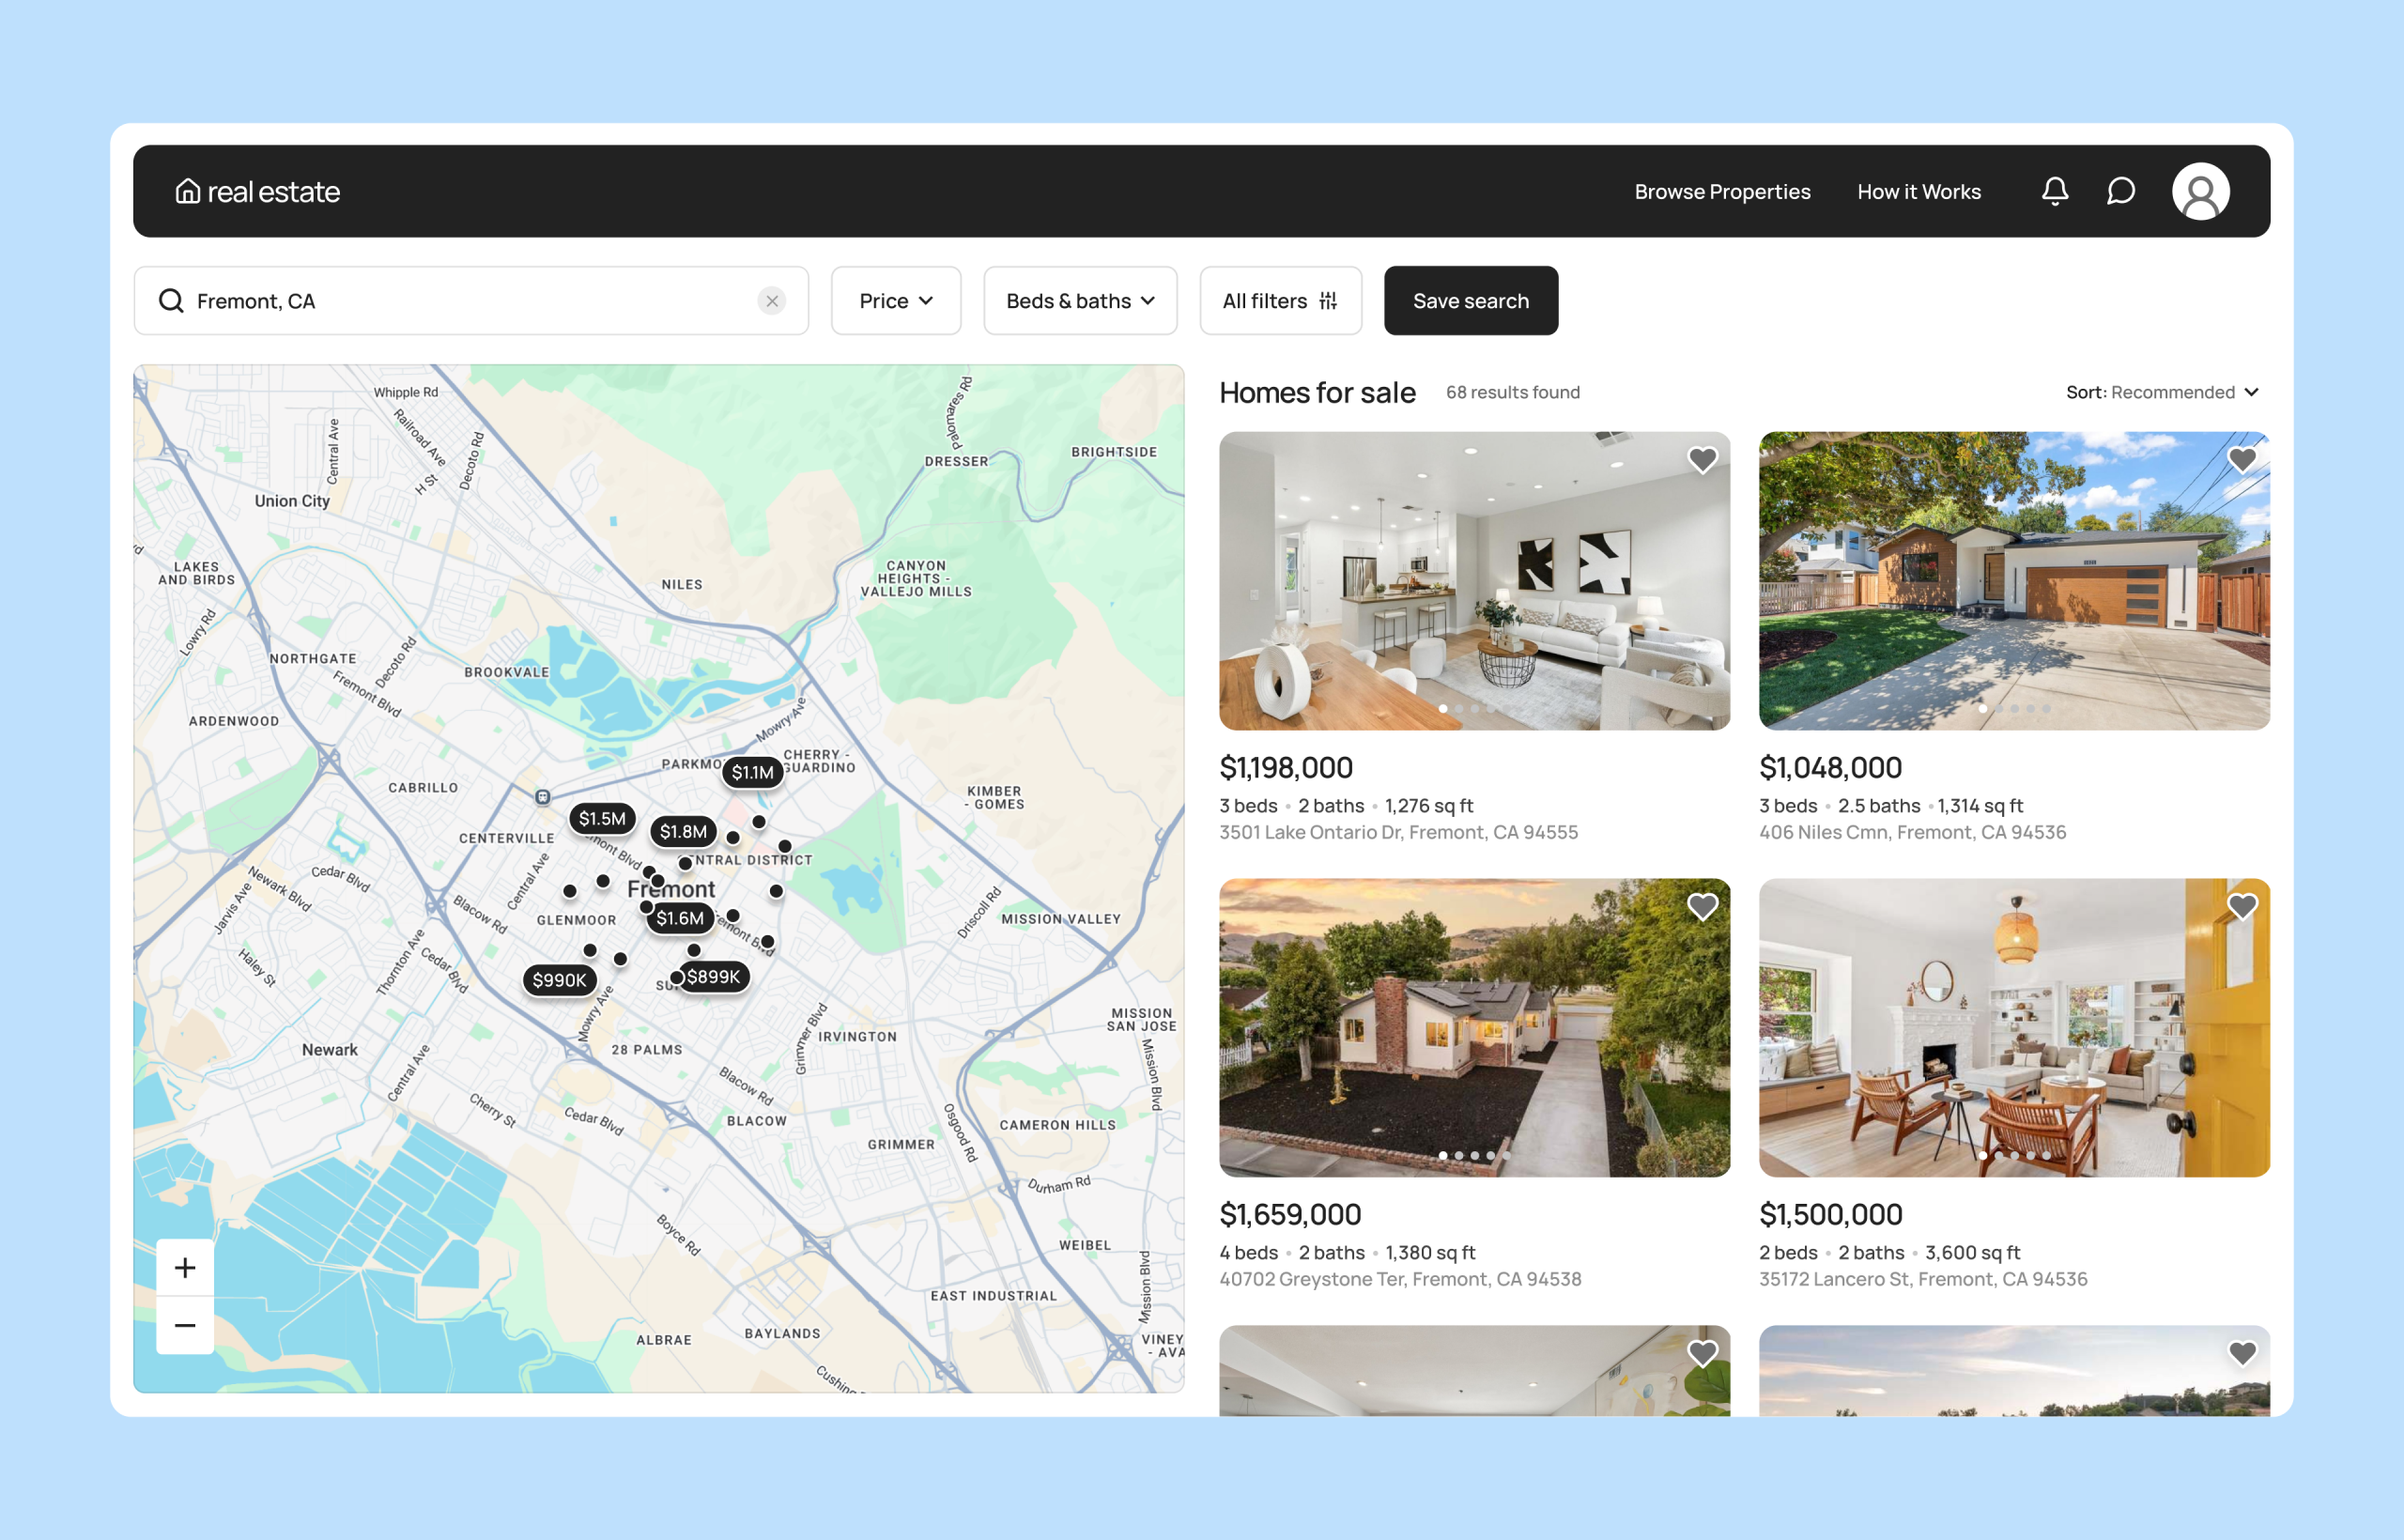This screenshot has width=2404, height=1540.
Task: Expand the Price dropdown
Action: pos(895,301)
